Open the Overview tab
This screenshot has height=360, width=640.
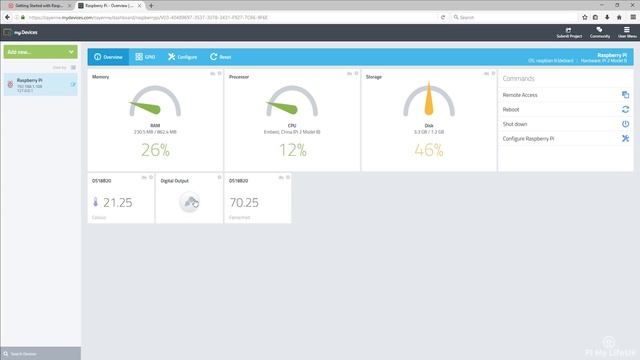point(108,57)
